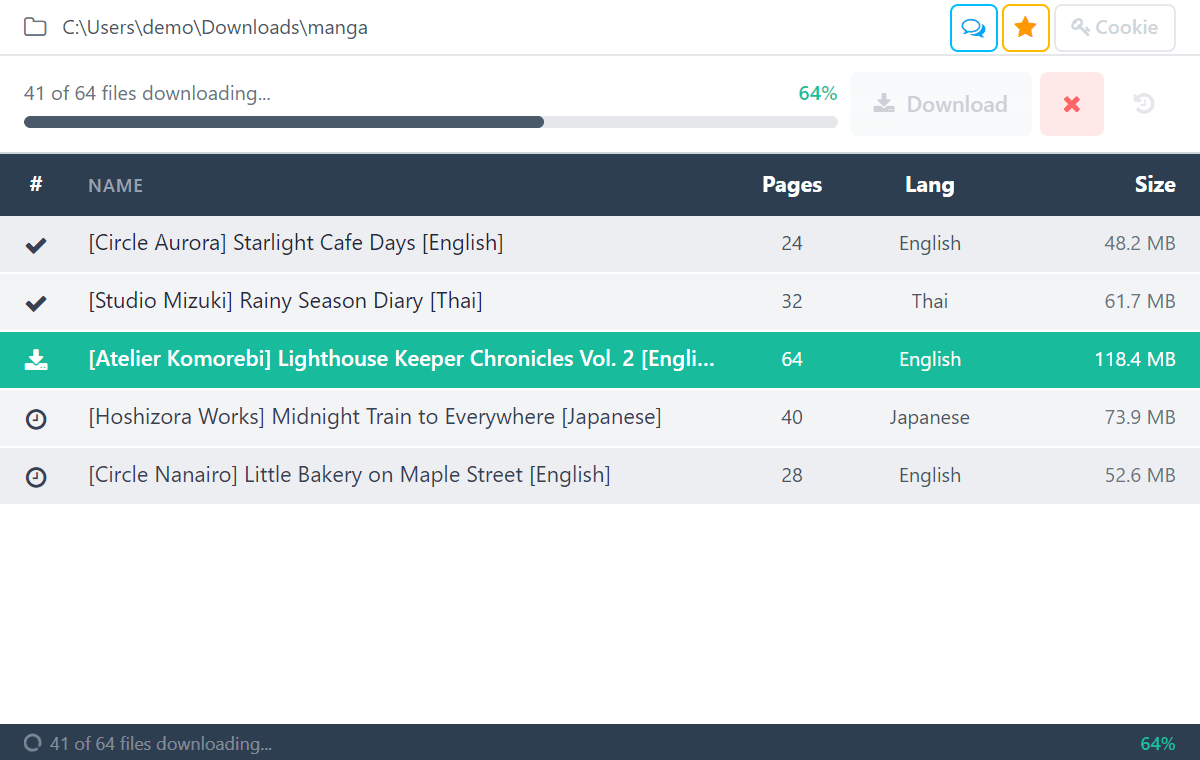This screenshot has height=760, width=1200.
Task: Click '41 of 64 files downloading...' above progress bar
Action: pyautogui.click(x=147, y=93)
